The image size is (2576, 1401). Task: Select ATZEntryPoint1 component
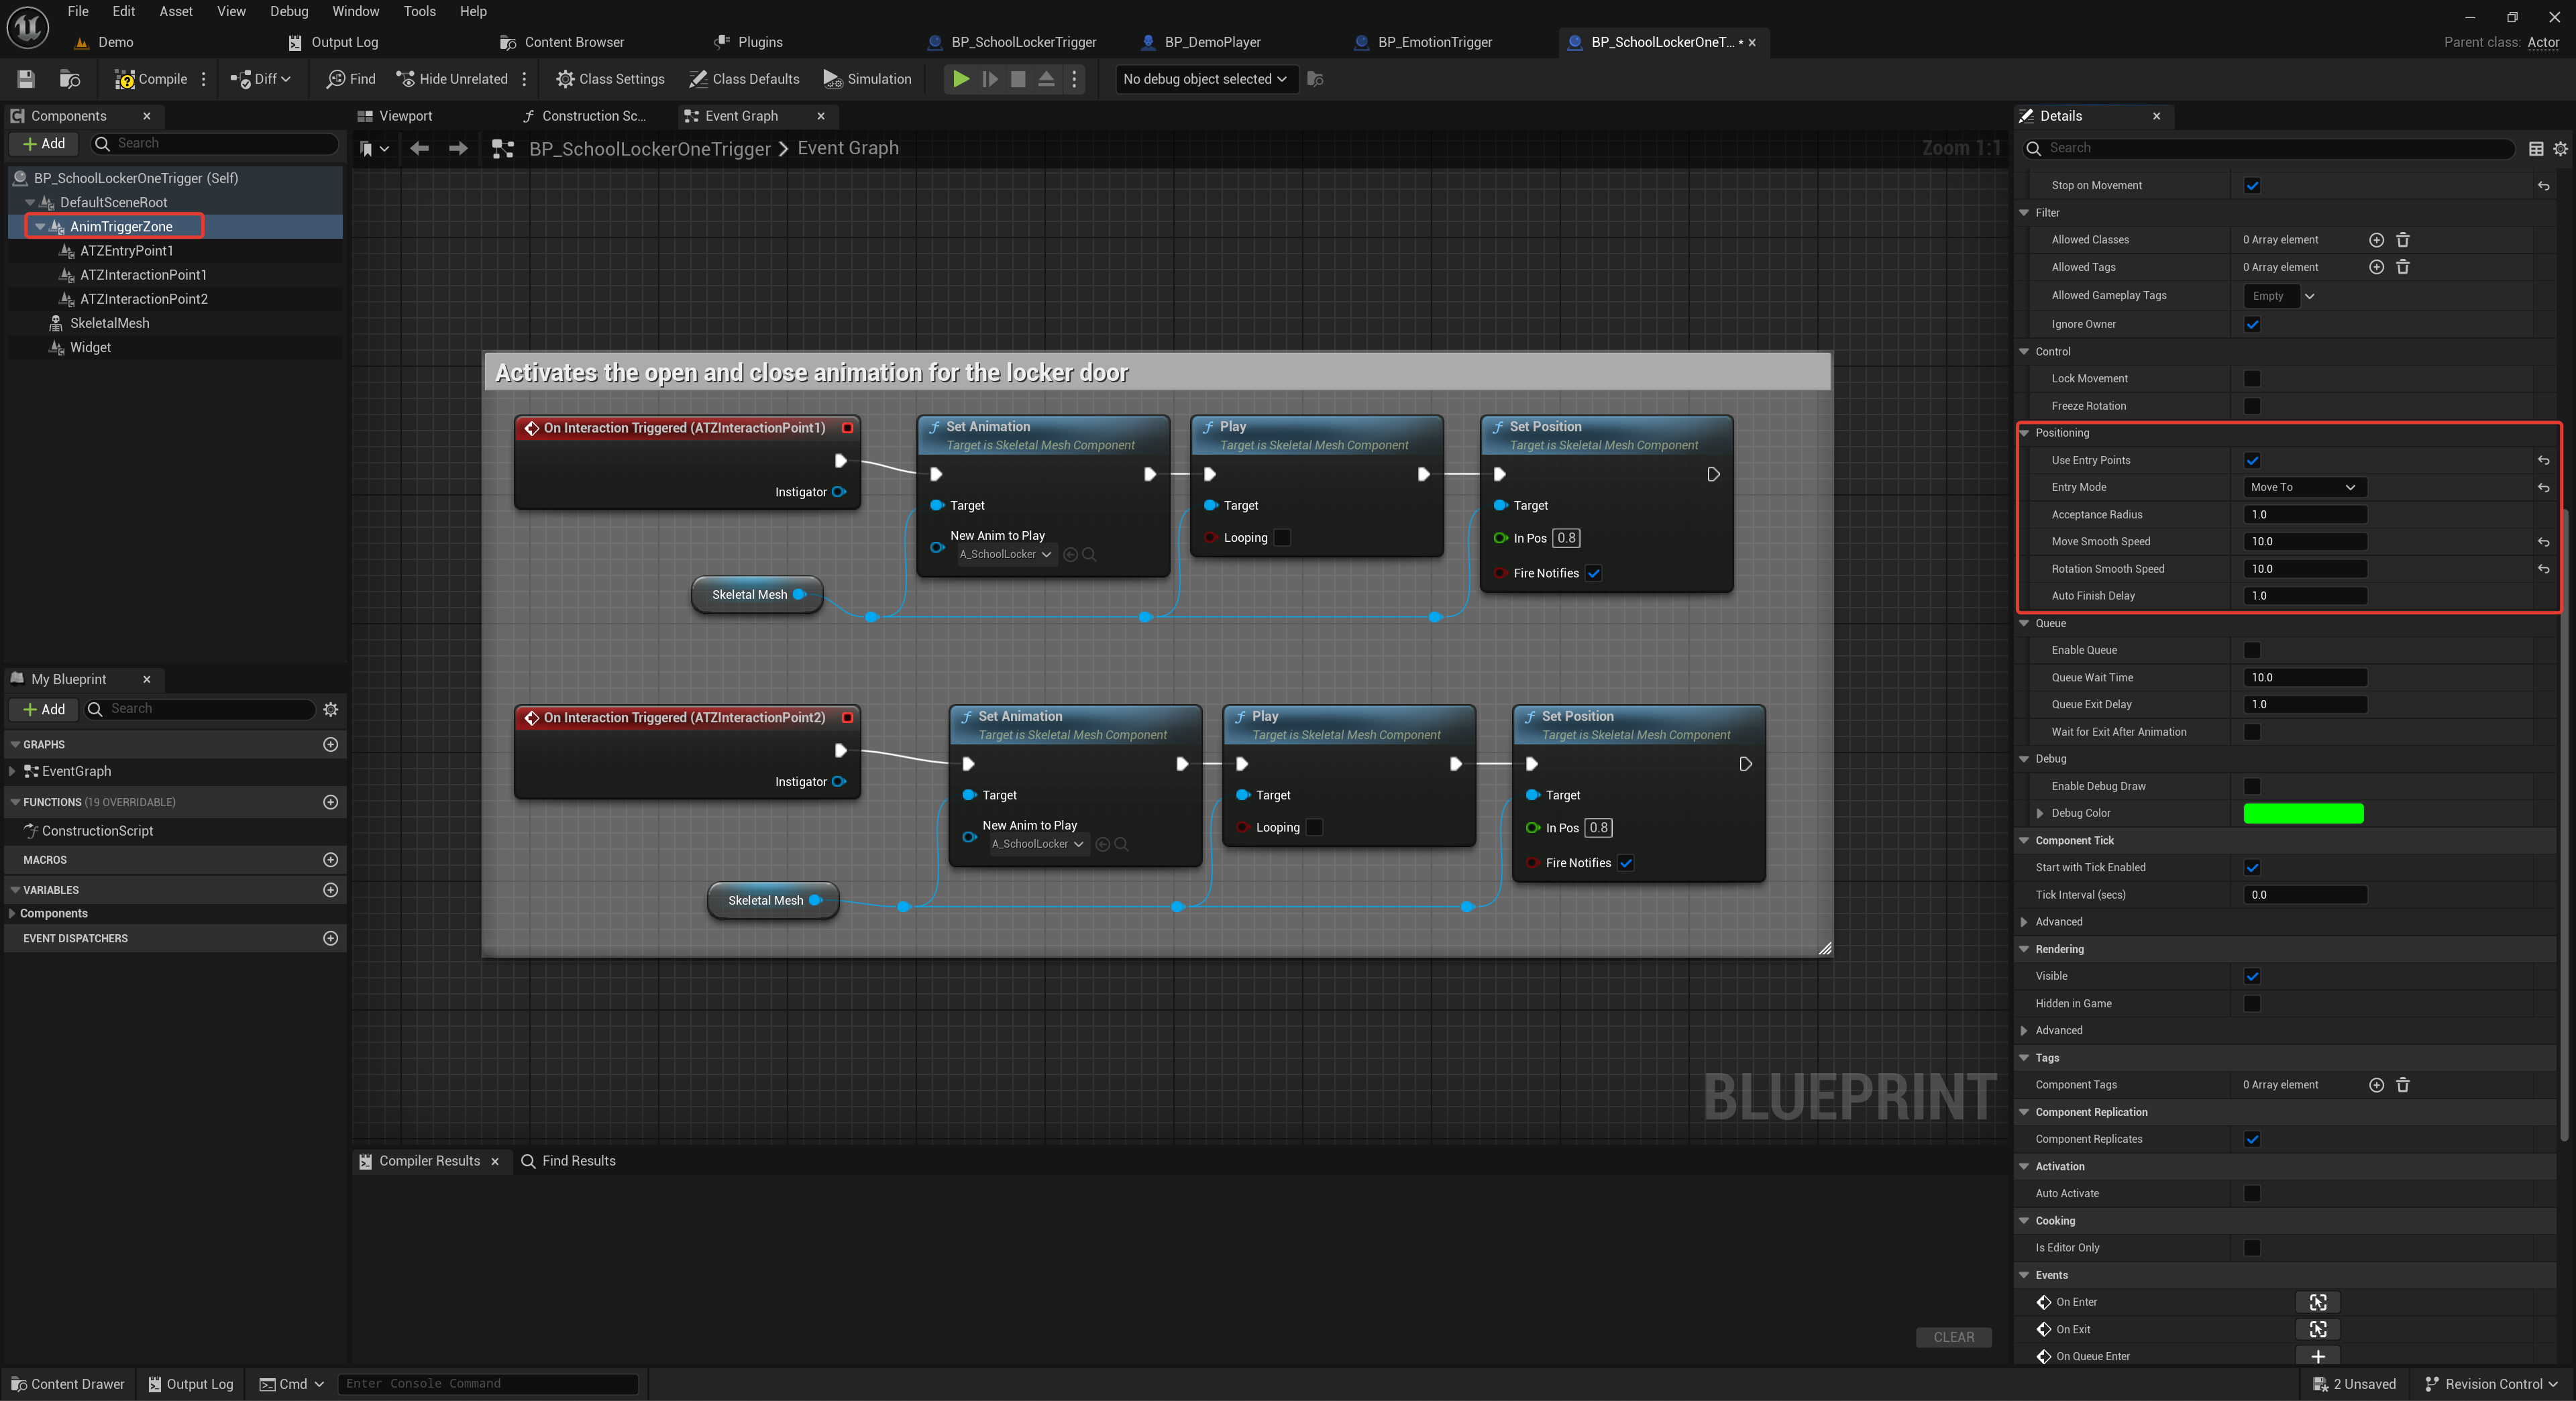click(127, 251)
